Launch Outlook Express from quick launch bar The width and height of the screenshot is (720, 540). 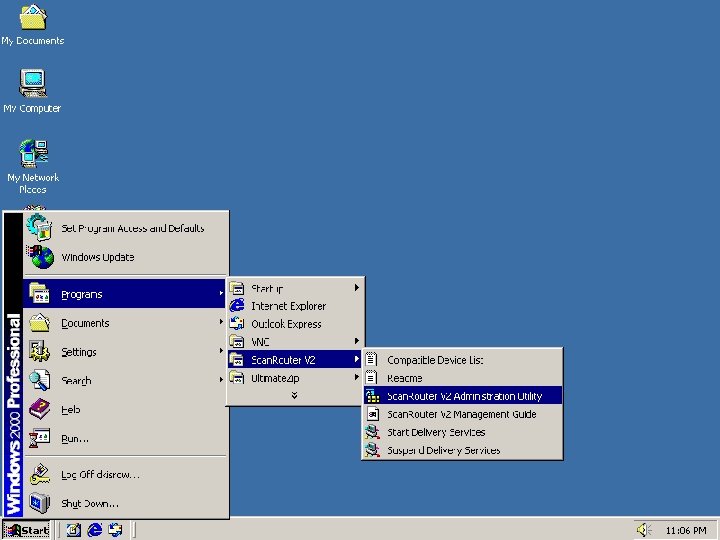(115, 530)
